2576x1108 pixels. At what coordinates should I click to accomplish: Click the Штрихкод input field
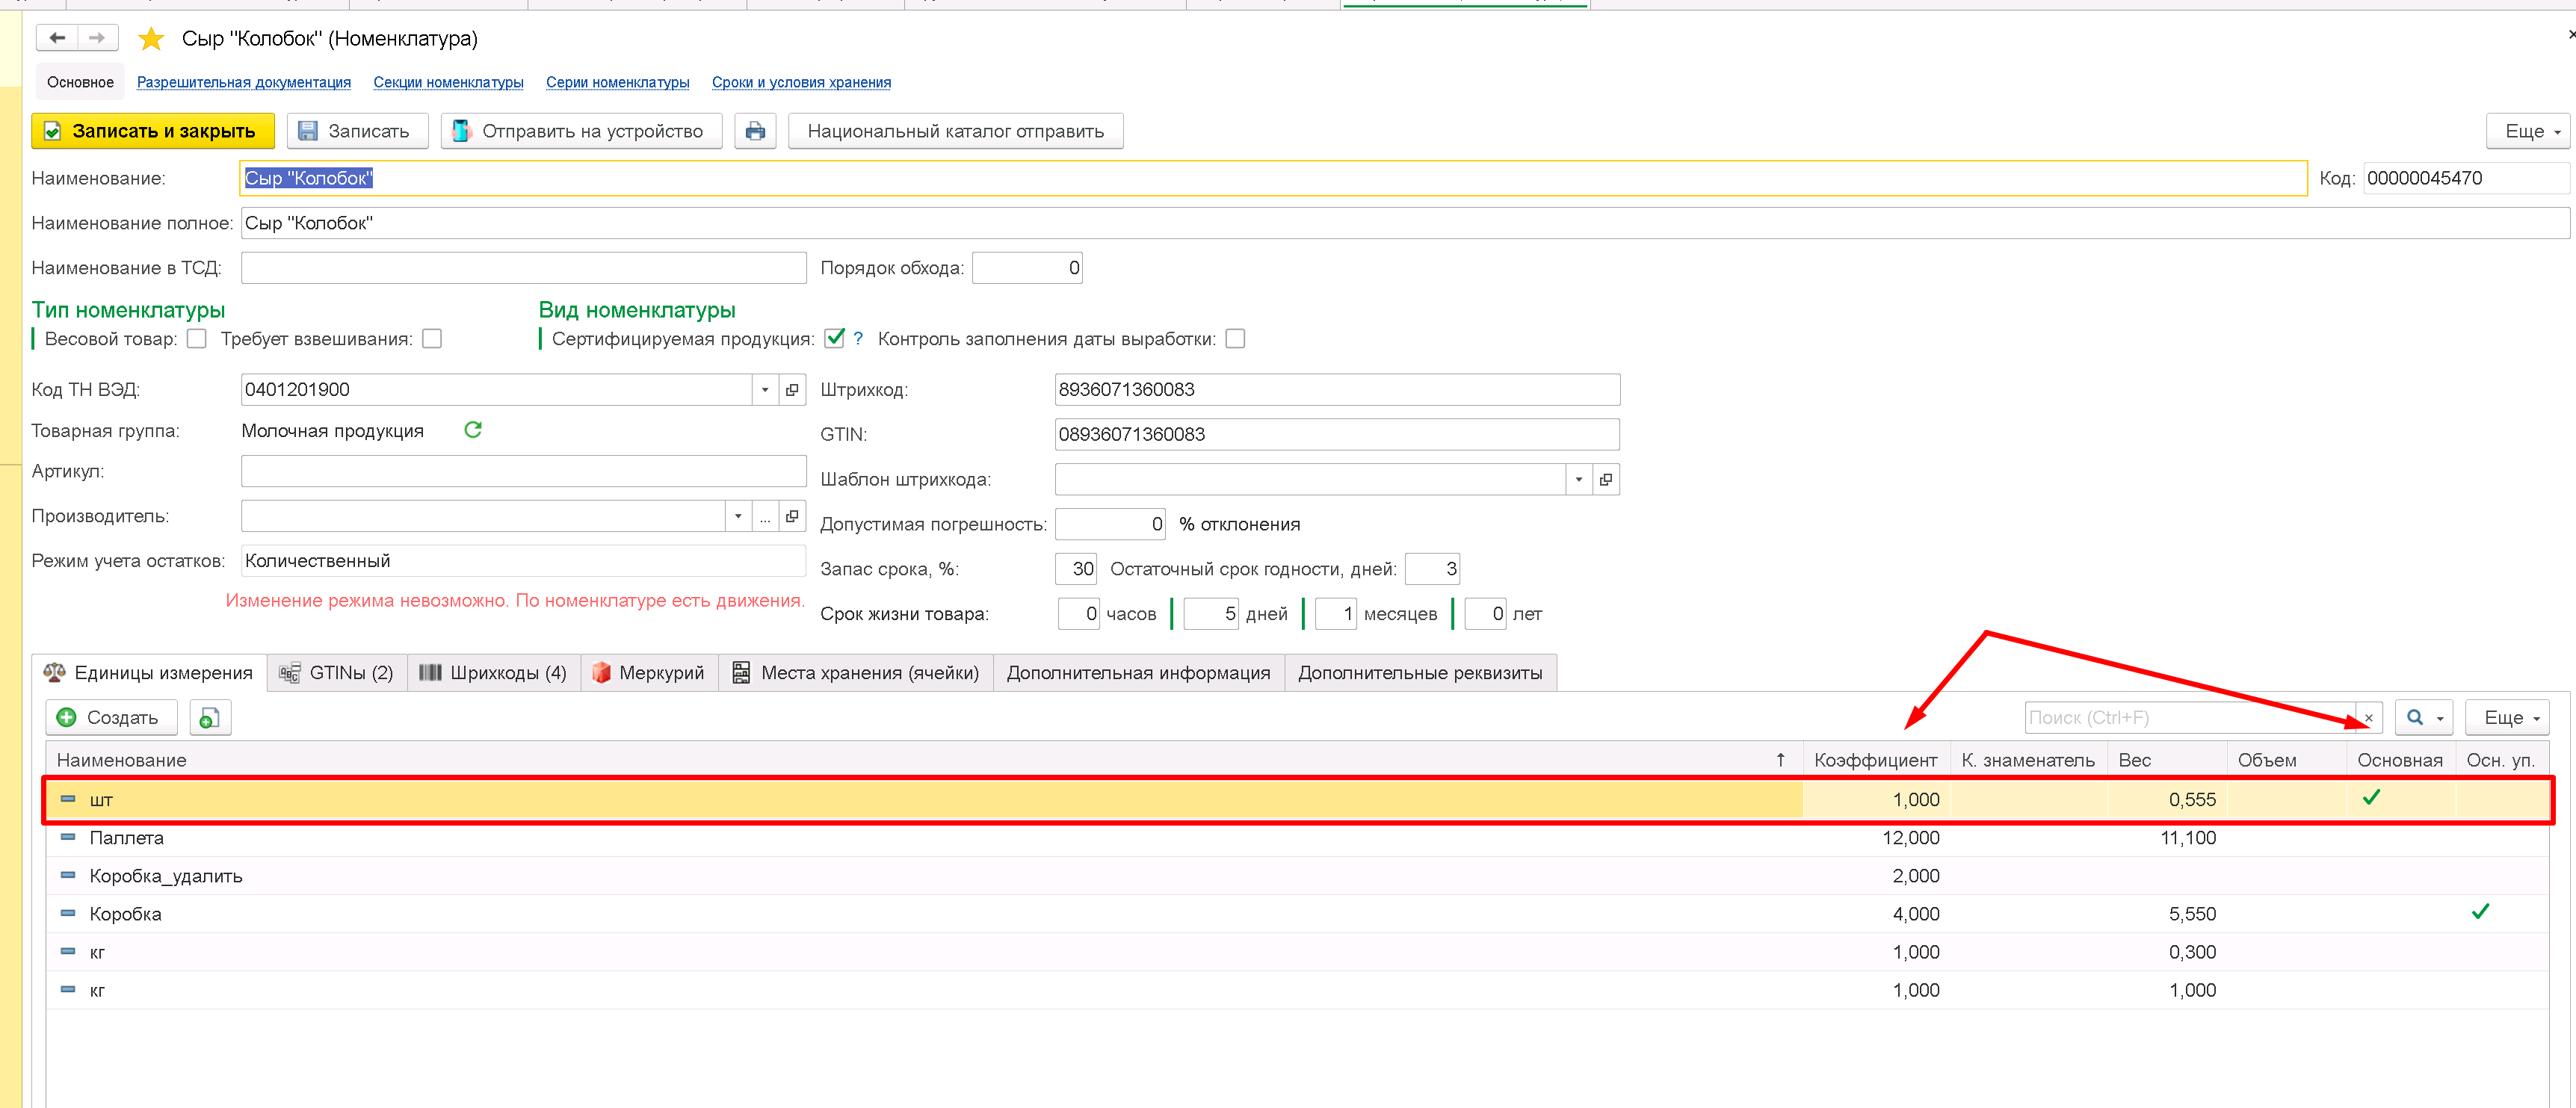tap(1337, 390)
